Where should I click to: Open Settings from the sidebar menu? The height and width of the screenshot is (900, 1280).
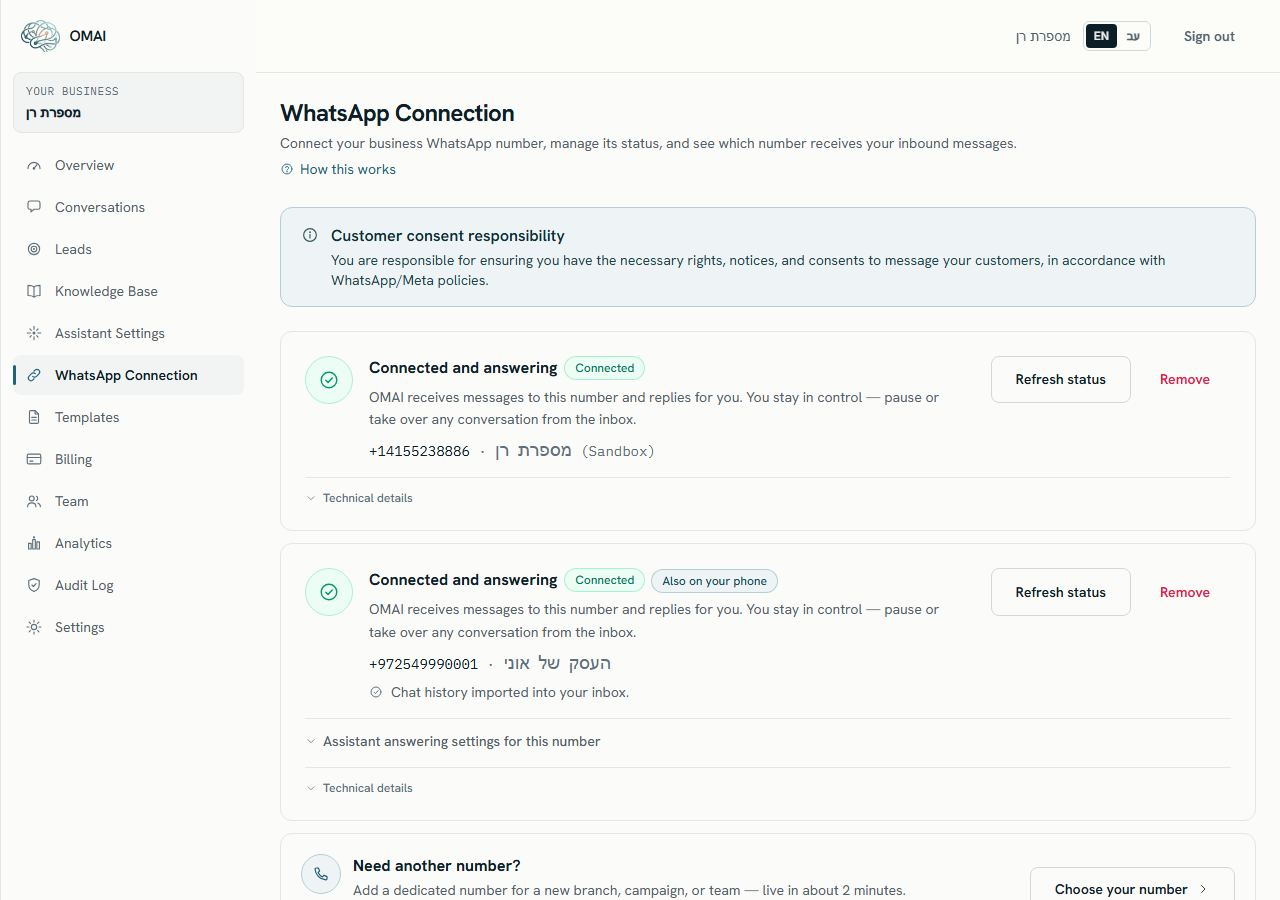[x=128, y=628]
